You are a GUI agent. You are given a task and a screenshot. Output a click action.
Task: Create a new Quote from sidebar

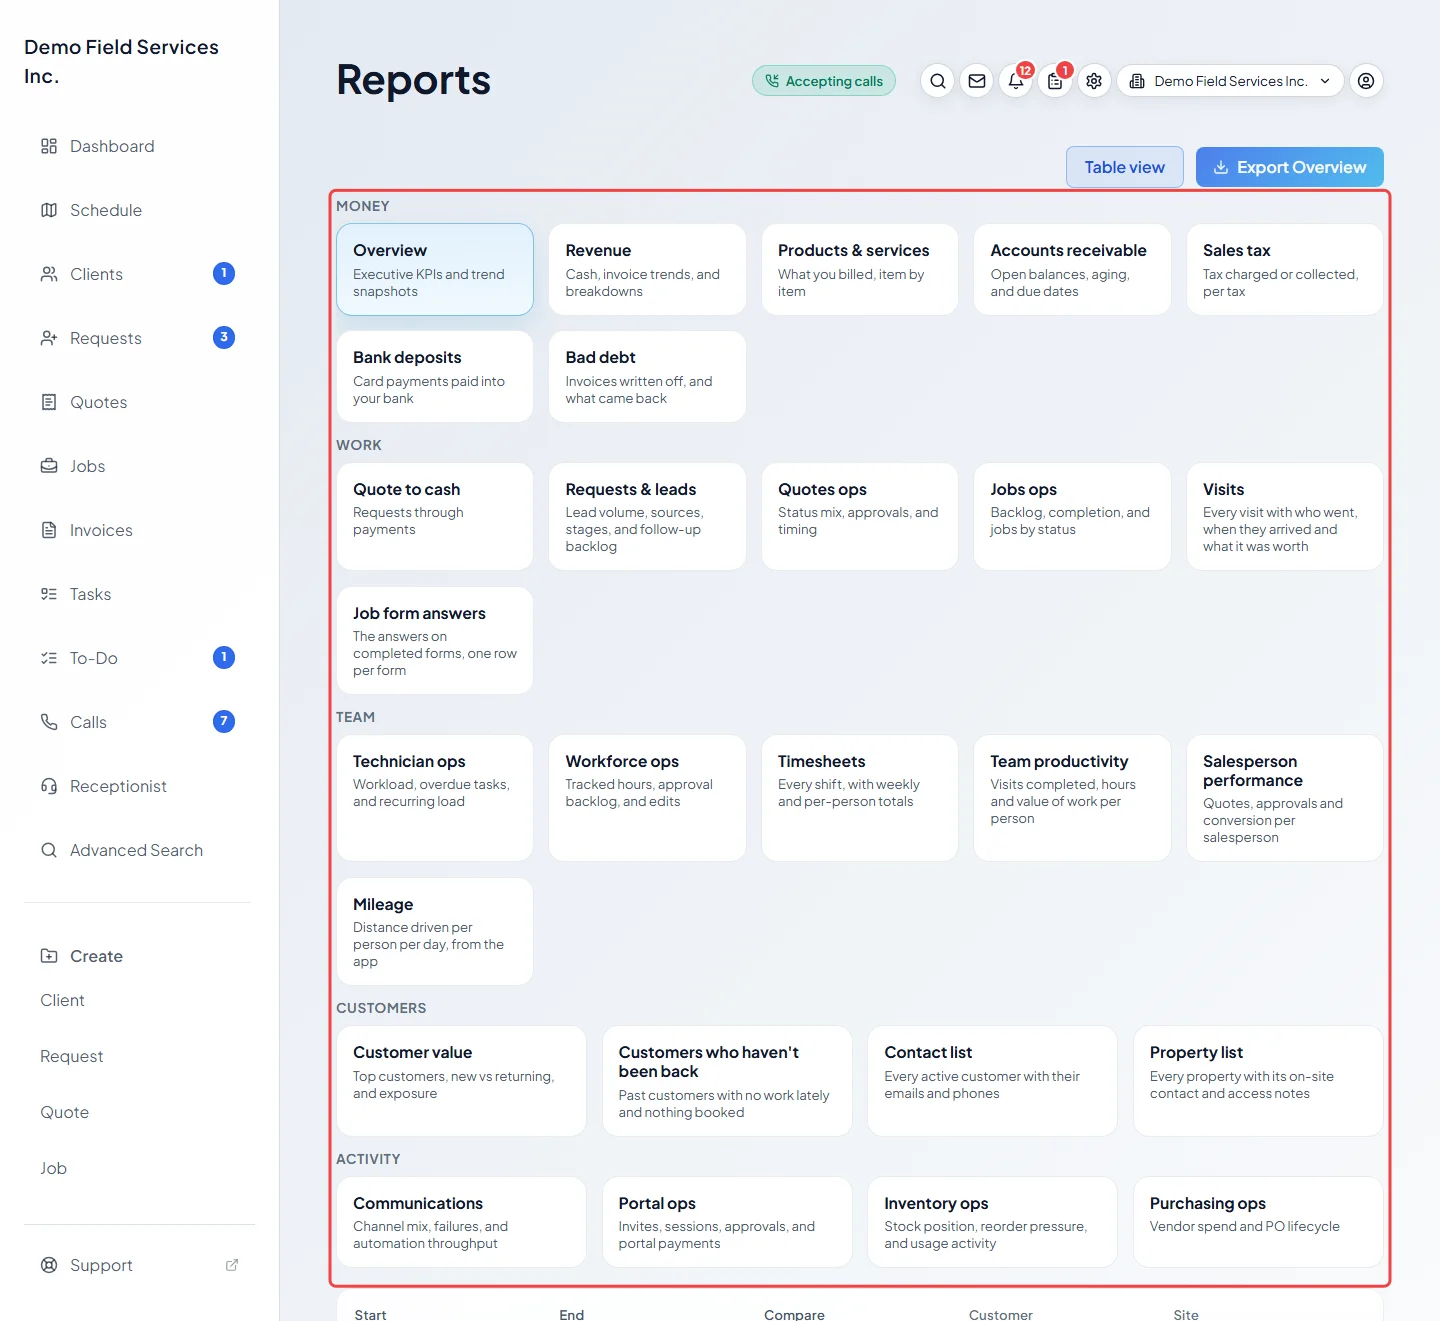tap(65, 1112)
